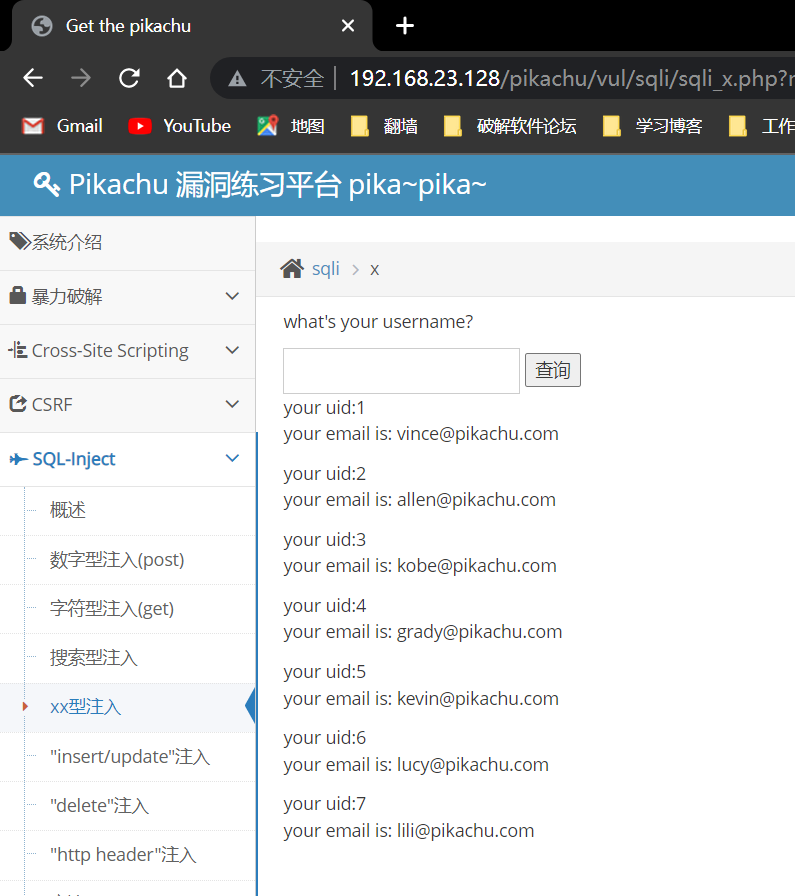Click the browser home icon
Viewport: 795px width, 896px height.
tap(177, 78)
